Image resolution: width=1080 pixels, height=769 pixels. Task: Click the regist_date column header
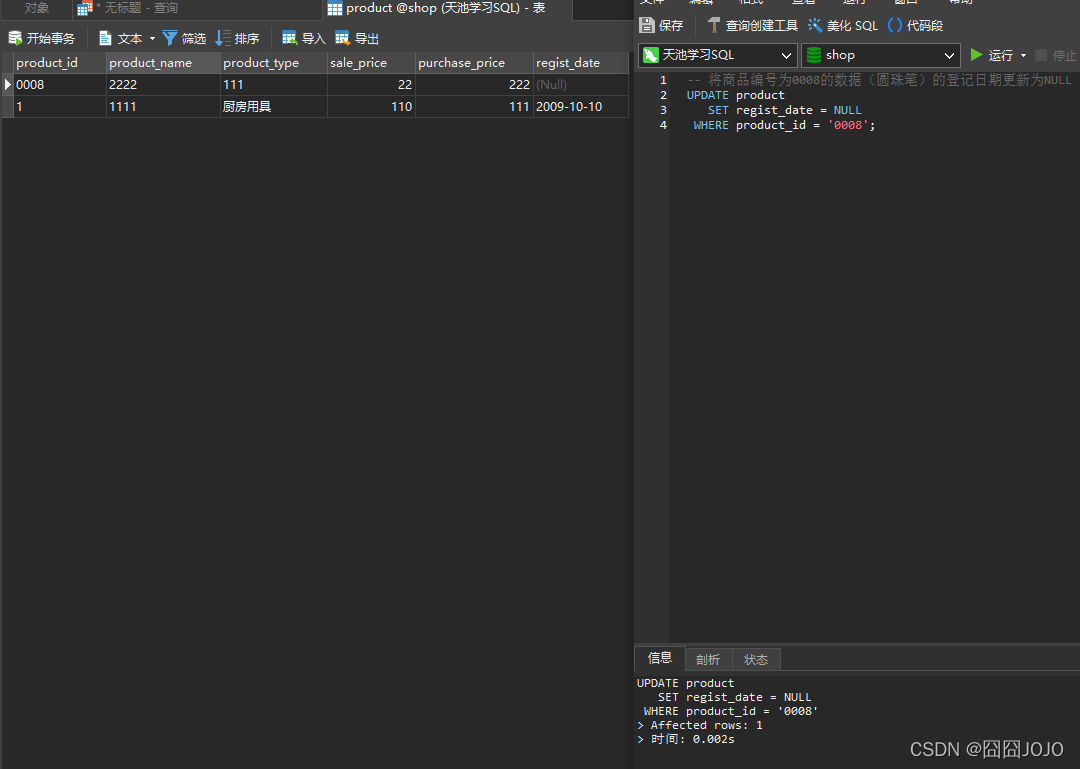(581, 63)
